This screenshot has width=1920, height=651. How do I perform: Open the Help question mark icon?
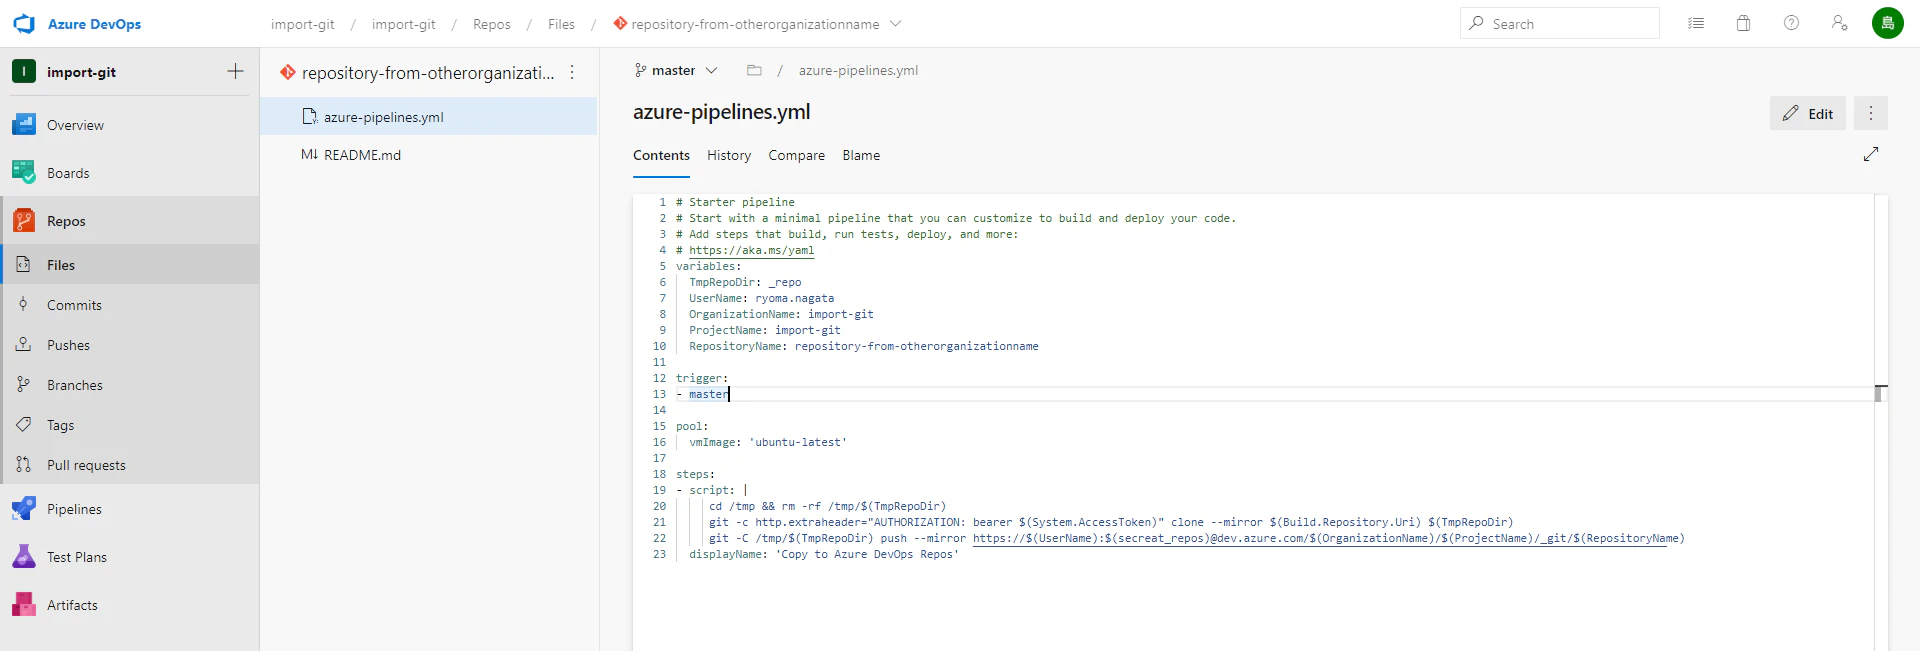coord(1791,23)
